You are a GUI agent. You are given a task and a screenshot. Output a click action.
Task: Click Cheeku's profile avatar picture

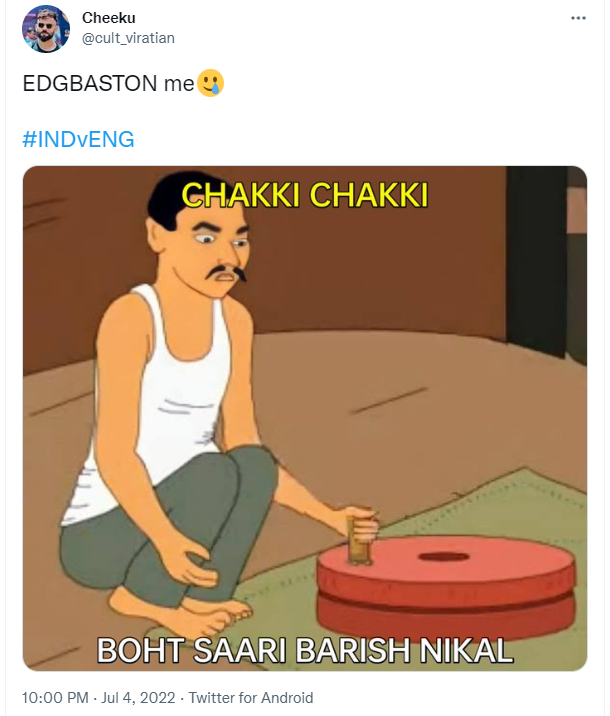(46, 29)
